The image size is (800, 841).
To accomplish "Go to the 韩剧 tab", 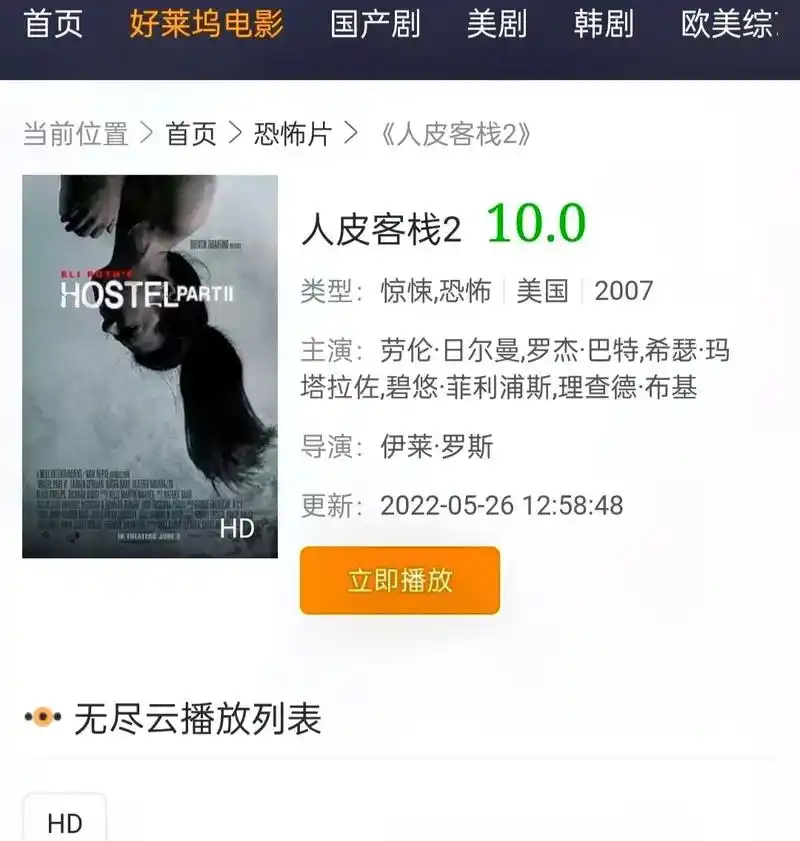I will coord(604,24).
